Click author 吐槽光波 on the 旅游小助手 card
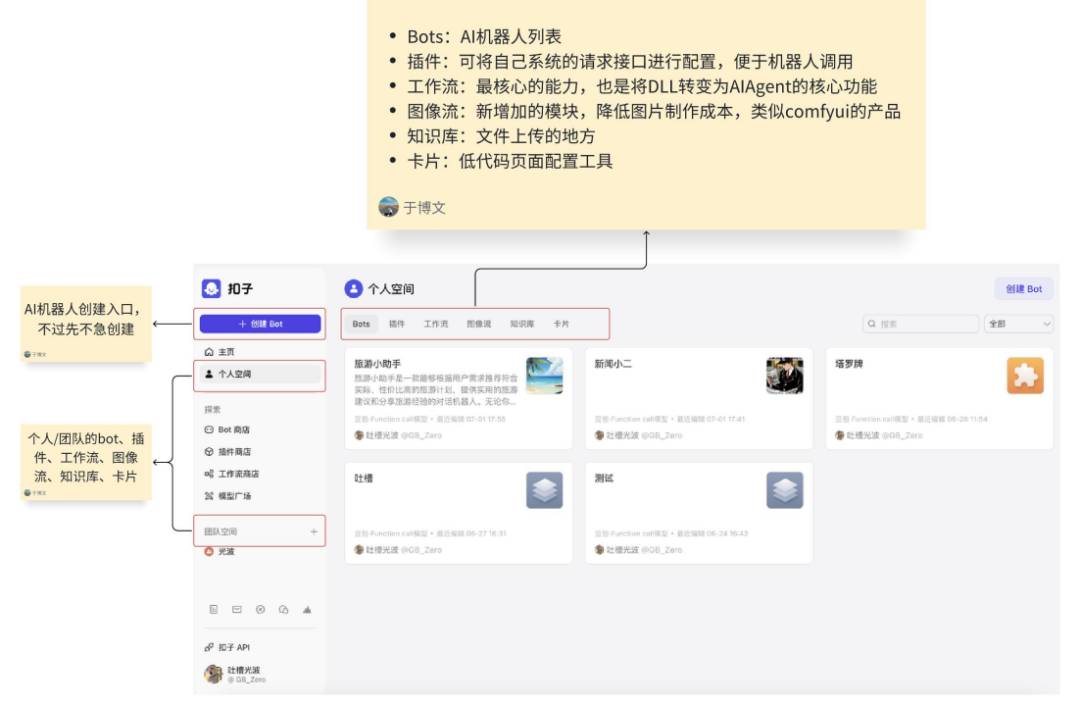Viewport: 1080px width, 706px height. 381,435
